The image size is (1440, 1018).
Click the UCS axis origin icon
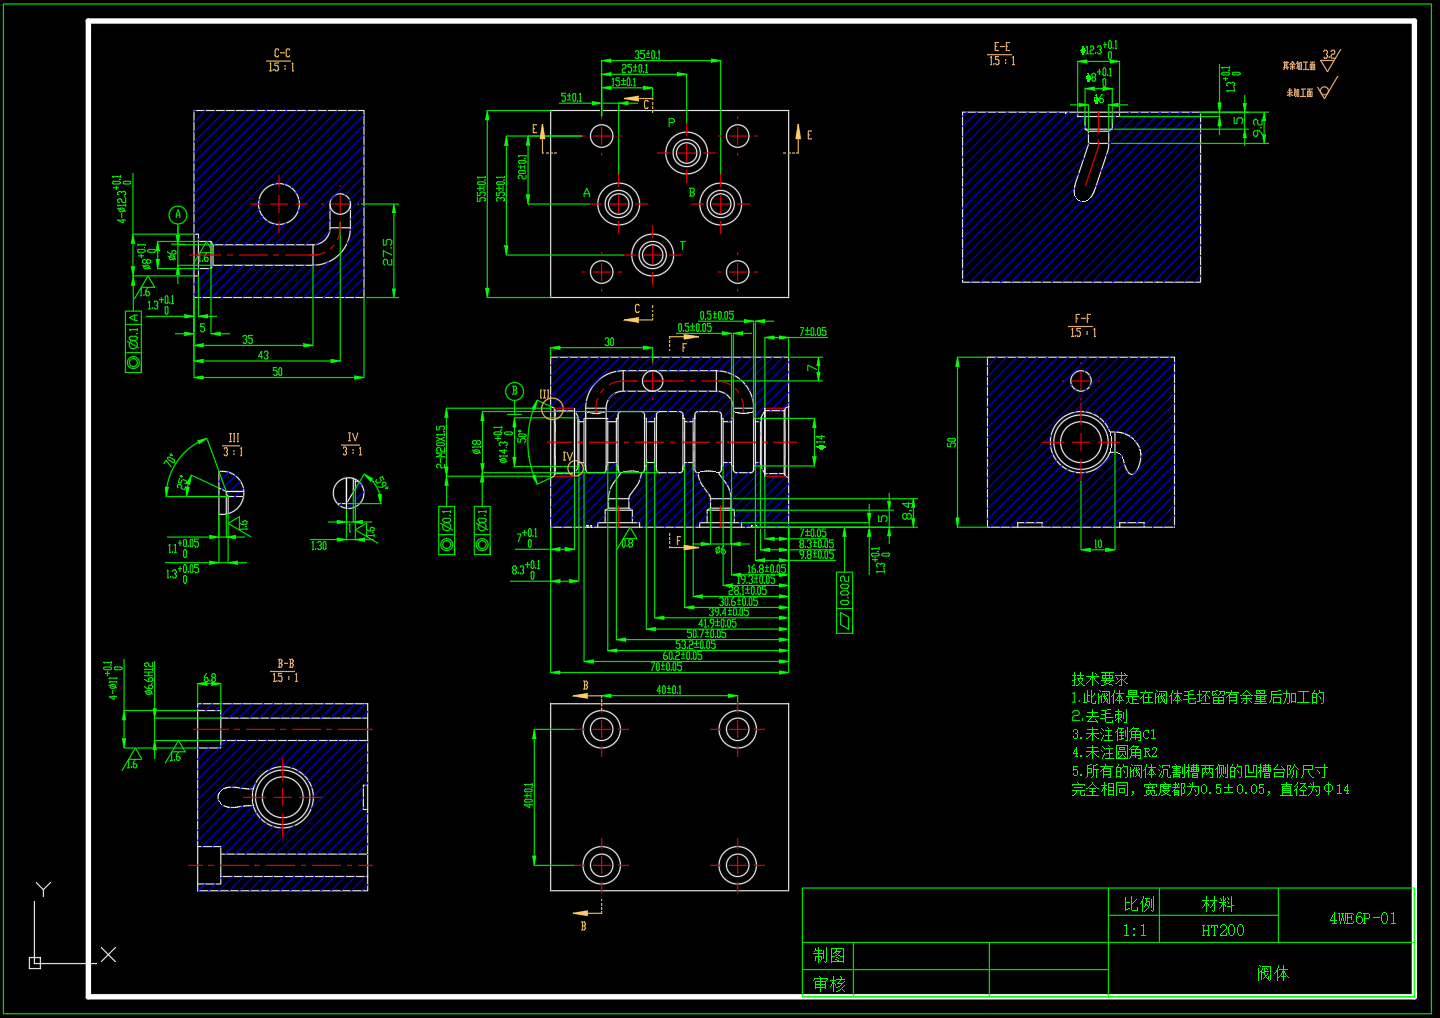point(35,962)
